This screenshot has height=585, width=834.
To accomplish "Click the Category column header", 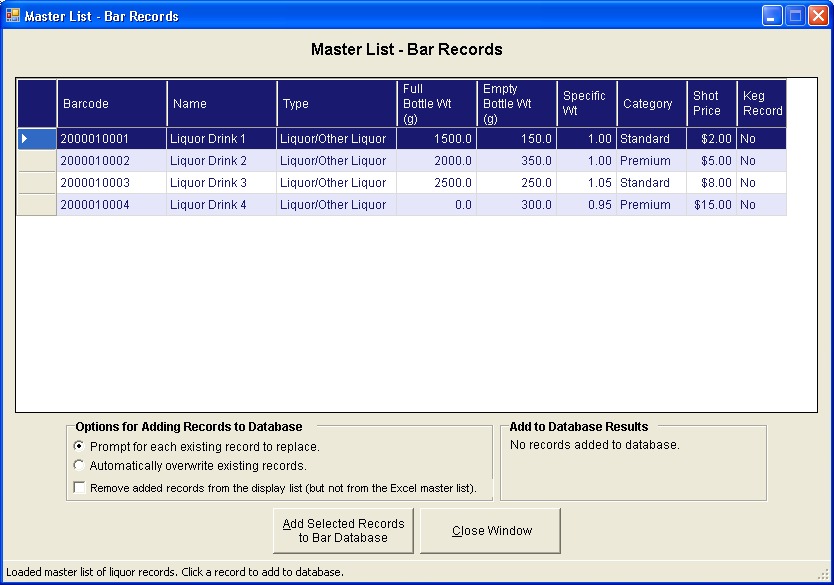I will tap(651, 104).
